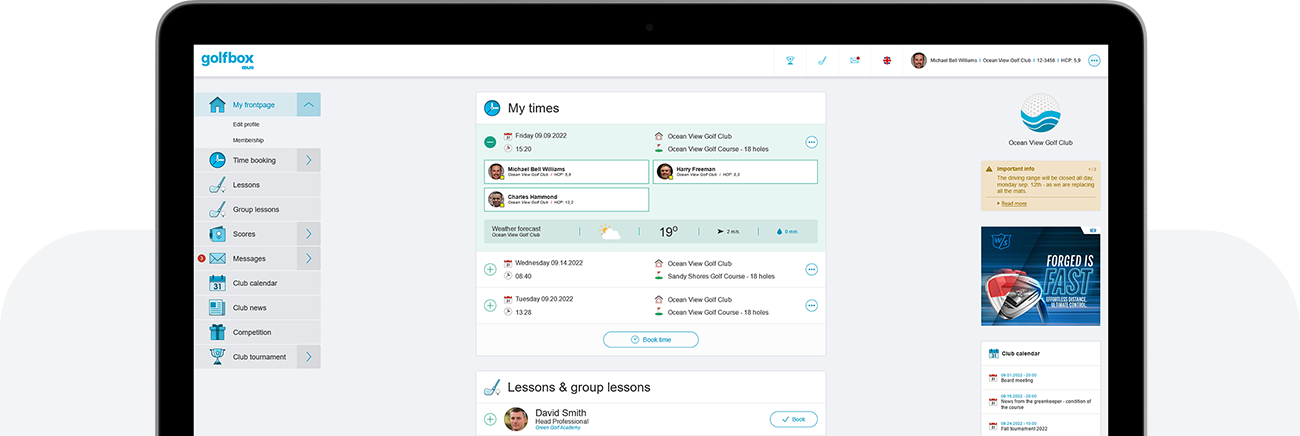
Task: Go to Group lessons in sidebar
Action: pyautogui.click(x=256, y=209)
